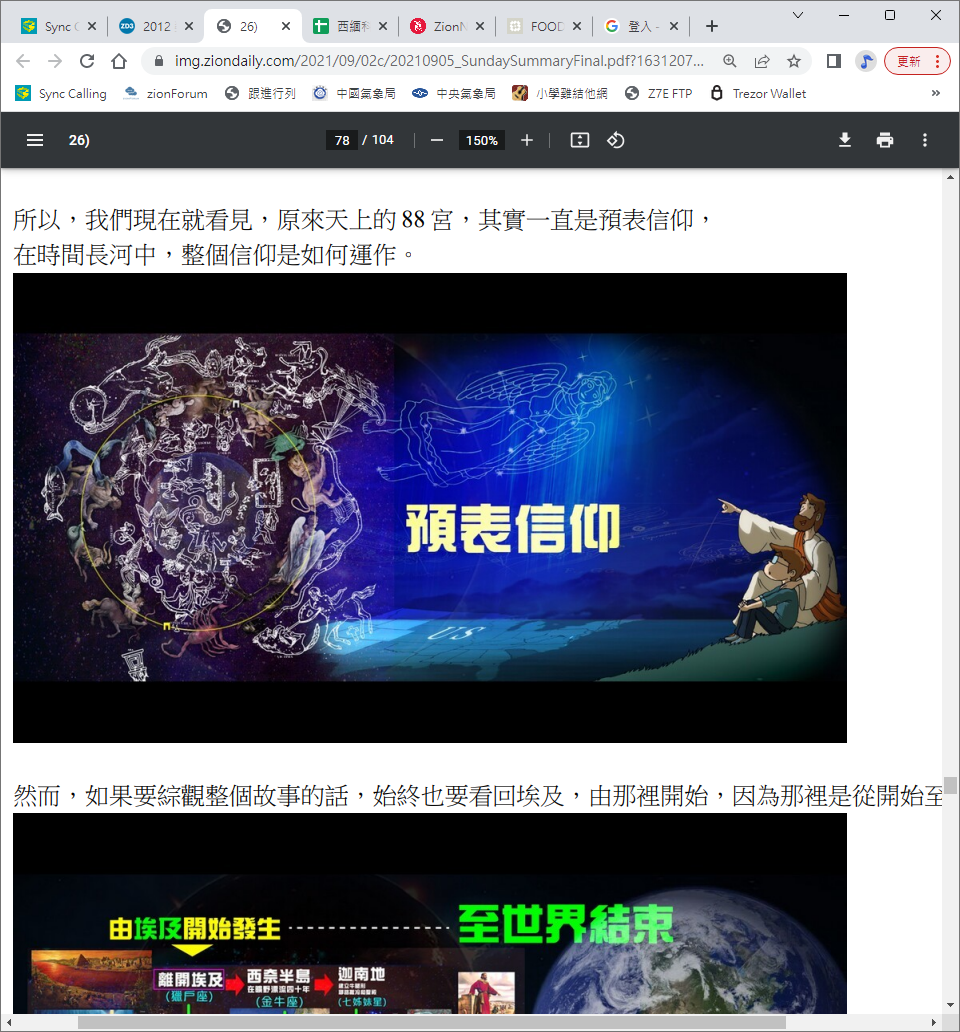Click the address bar URL
Screen dimensions: 960x1032
click(439, 61)
